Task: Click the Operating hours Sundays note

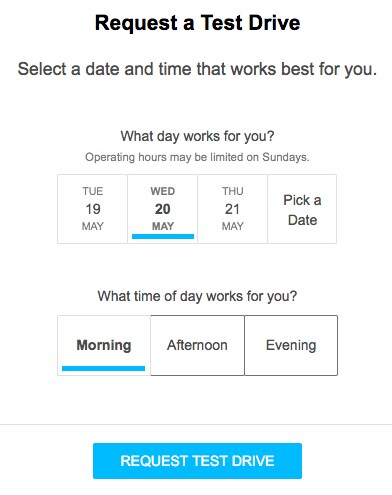Action: (197, 157)
